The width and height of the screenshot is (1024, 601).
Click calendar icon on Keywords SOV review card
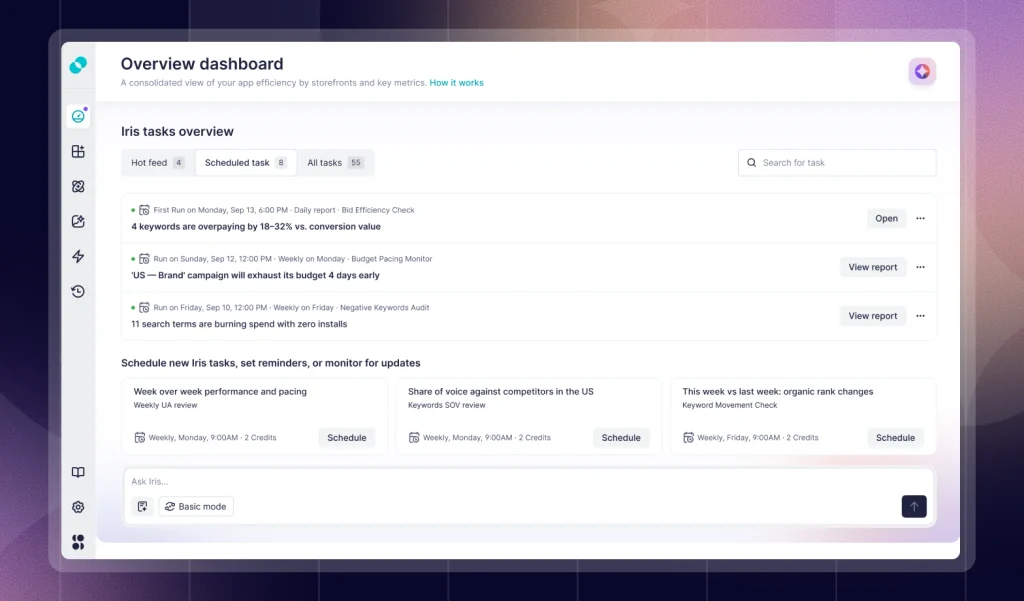pos(414,438)
